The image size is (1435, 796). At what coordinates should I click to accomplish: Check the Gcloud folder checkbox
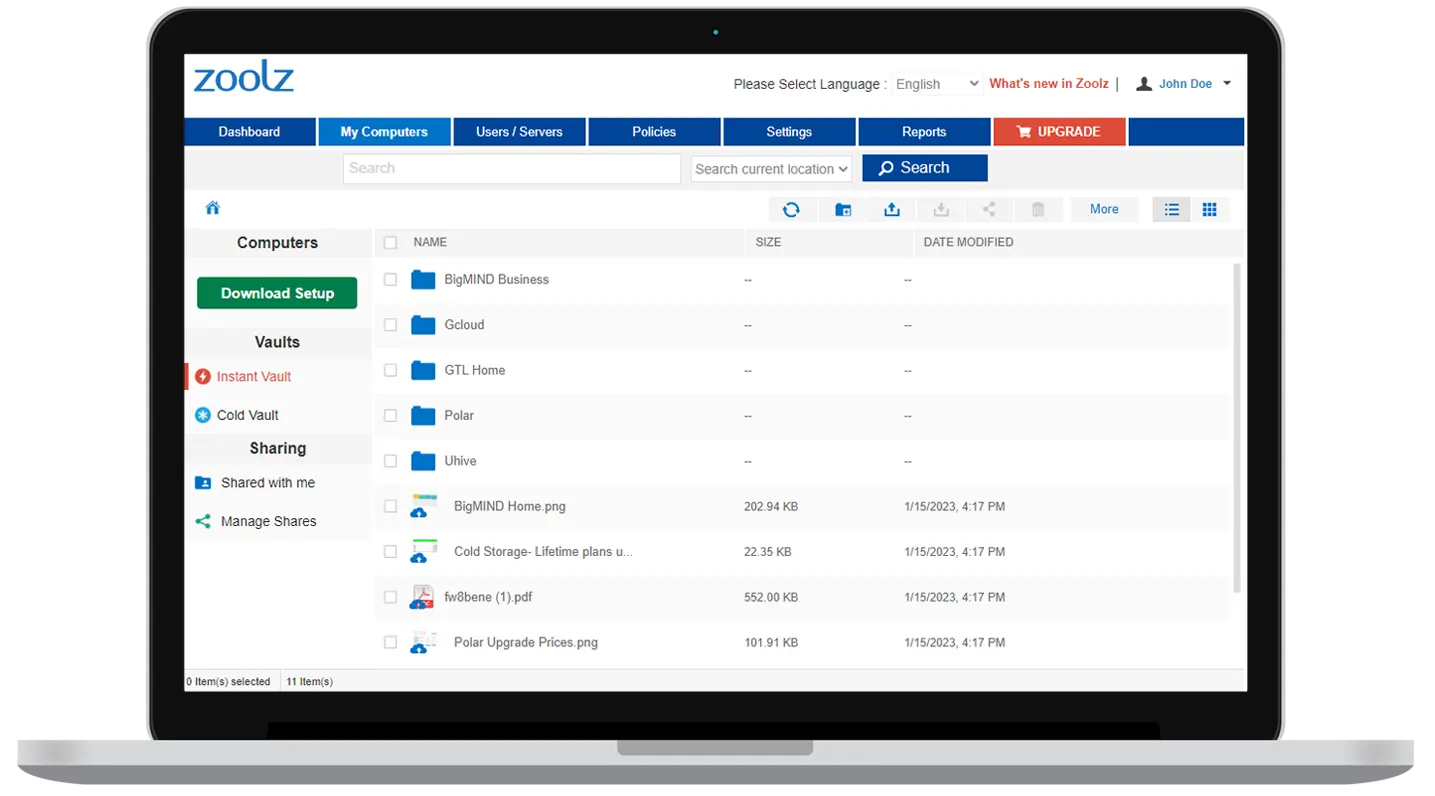pos(390,325)
